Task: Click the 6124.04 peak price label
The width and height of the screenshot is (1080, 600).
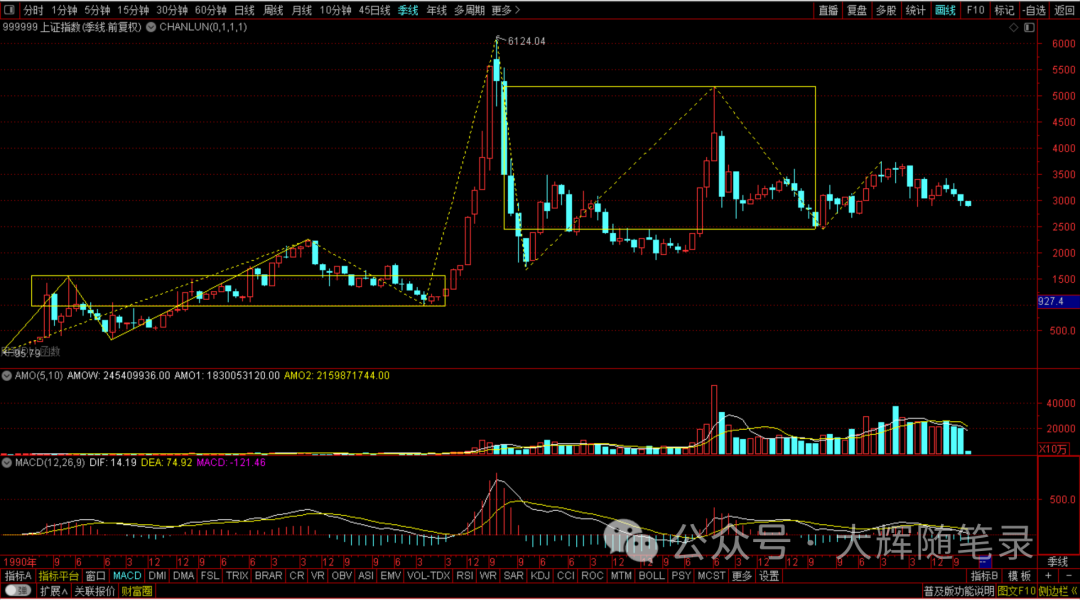Action: point(526,41)
